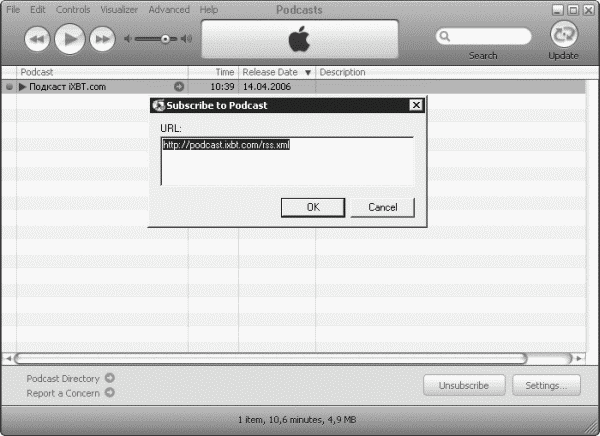Open podcast Settings button
Image resolution: width=600 pixels, height=436 pixels.
pos(546,385)
